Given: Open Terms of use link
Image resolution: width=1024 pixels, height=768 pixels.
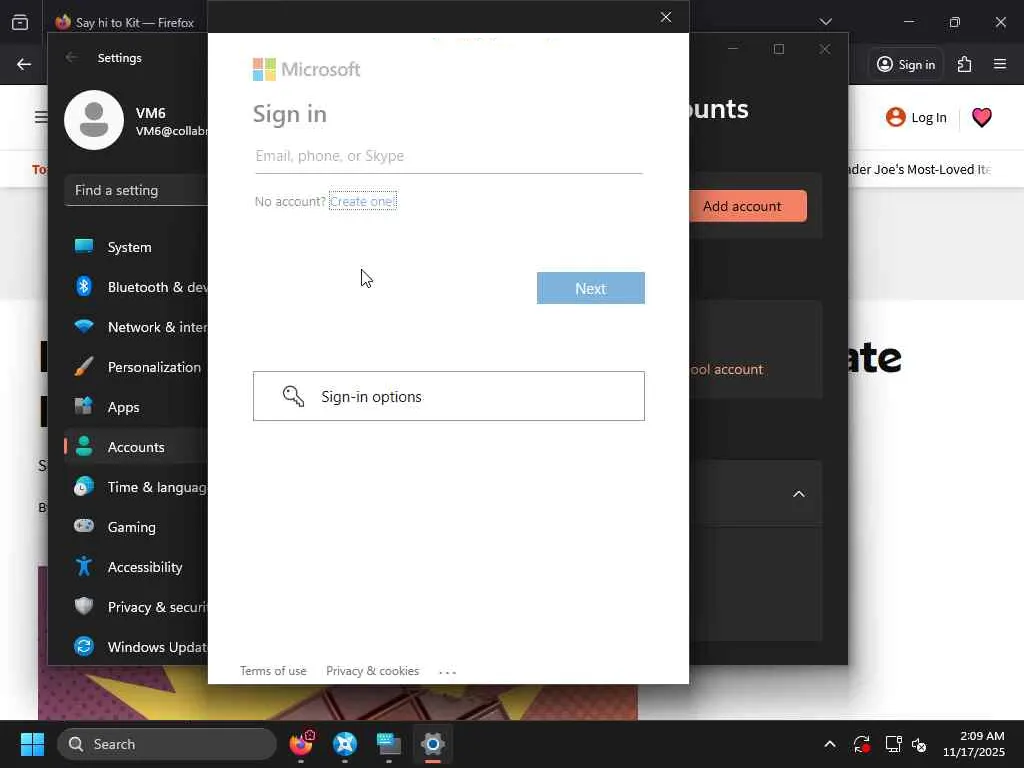Looking at the screenshot, I should click(273, 671).
